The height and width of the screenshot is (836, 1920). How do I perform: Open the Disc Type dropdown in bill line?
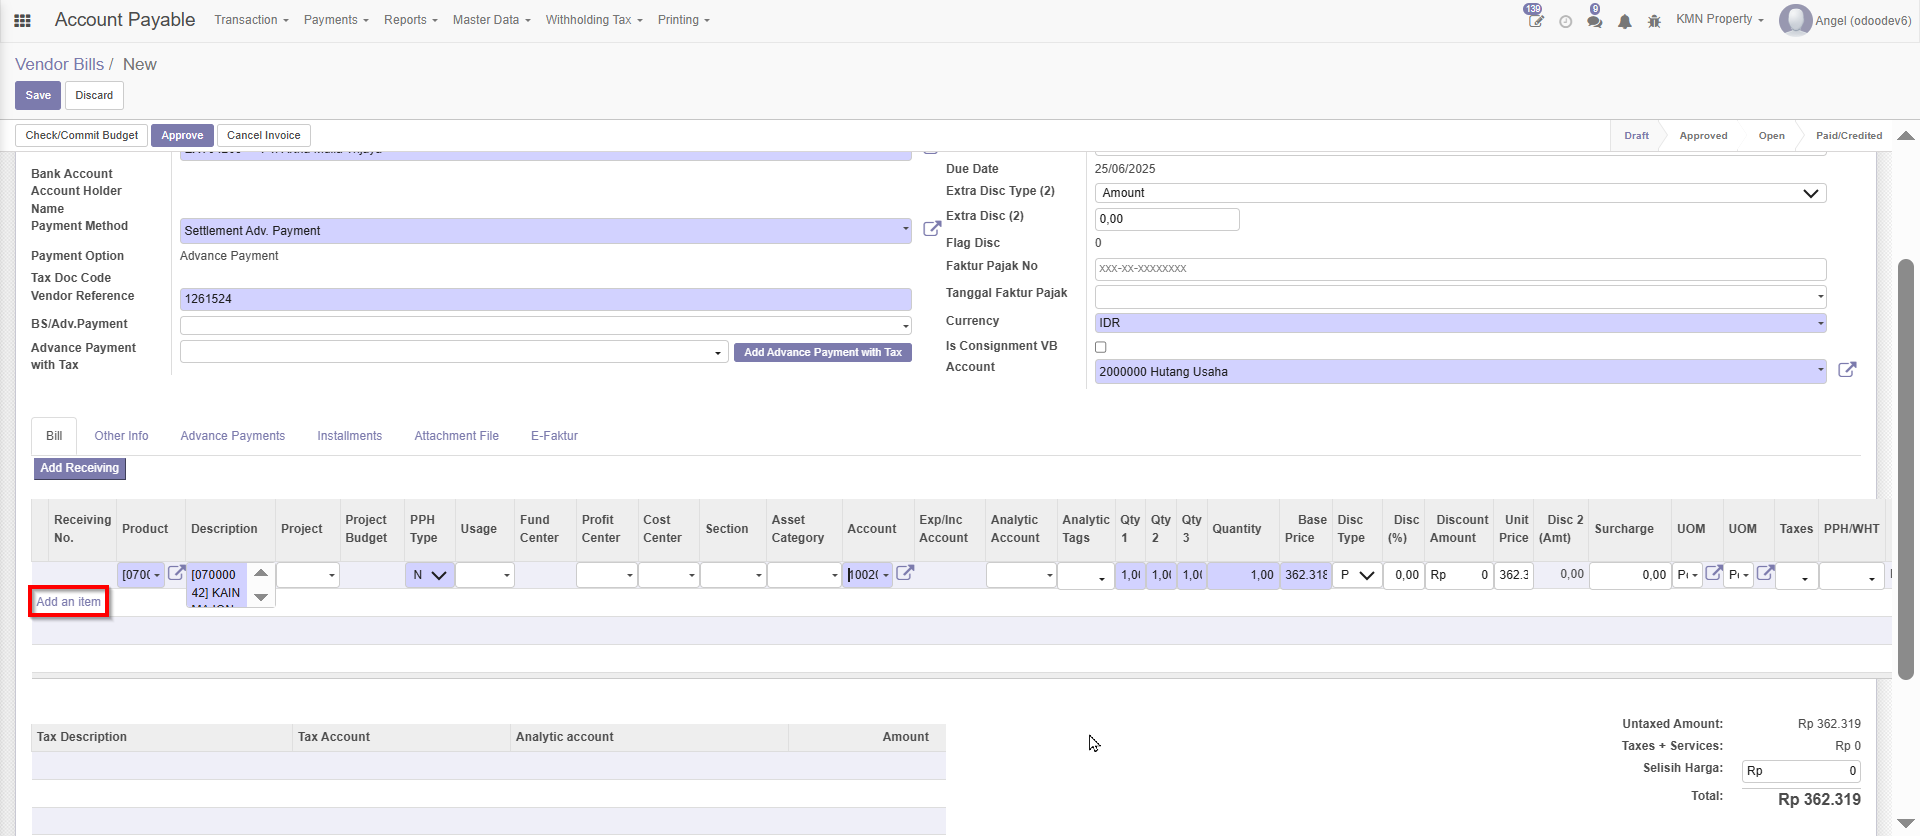tap(1357, 575)
